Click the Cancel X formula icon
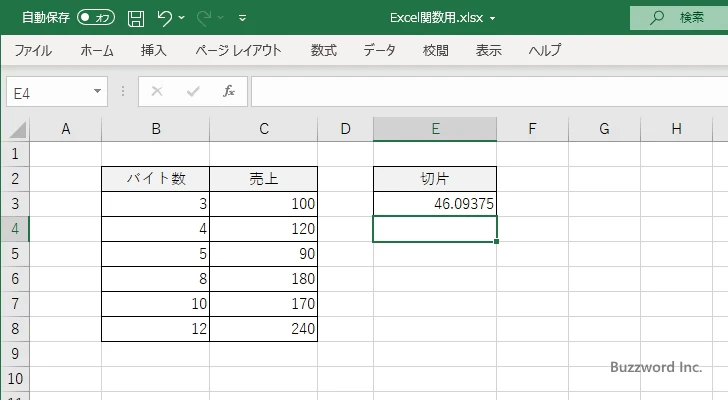This screenshot has height=400, width=728. coord(157,91)
